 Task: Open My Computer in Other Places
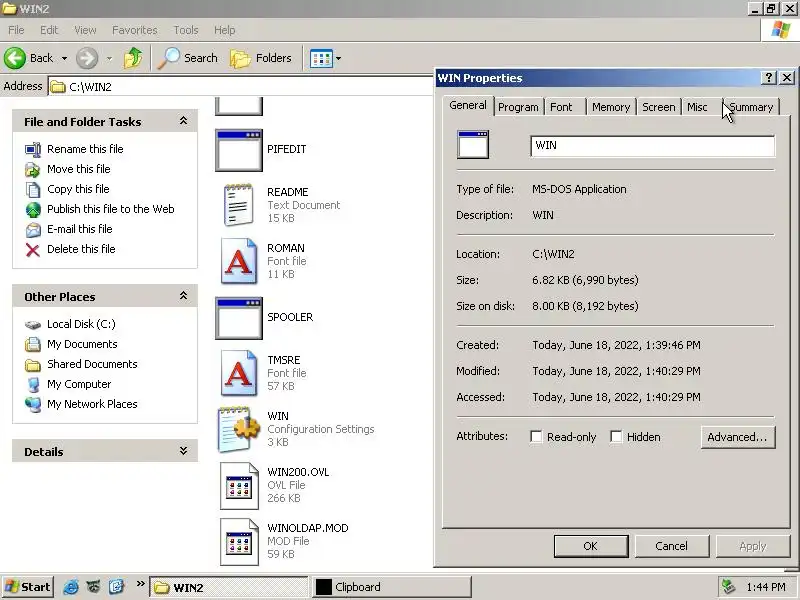79,384
